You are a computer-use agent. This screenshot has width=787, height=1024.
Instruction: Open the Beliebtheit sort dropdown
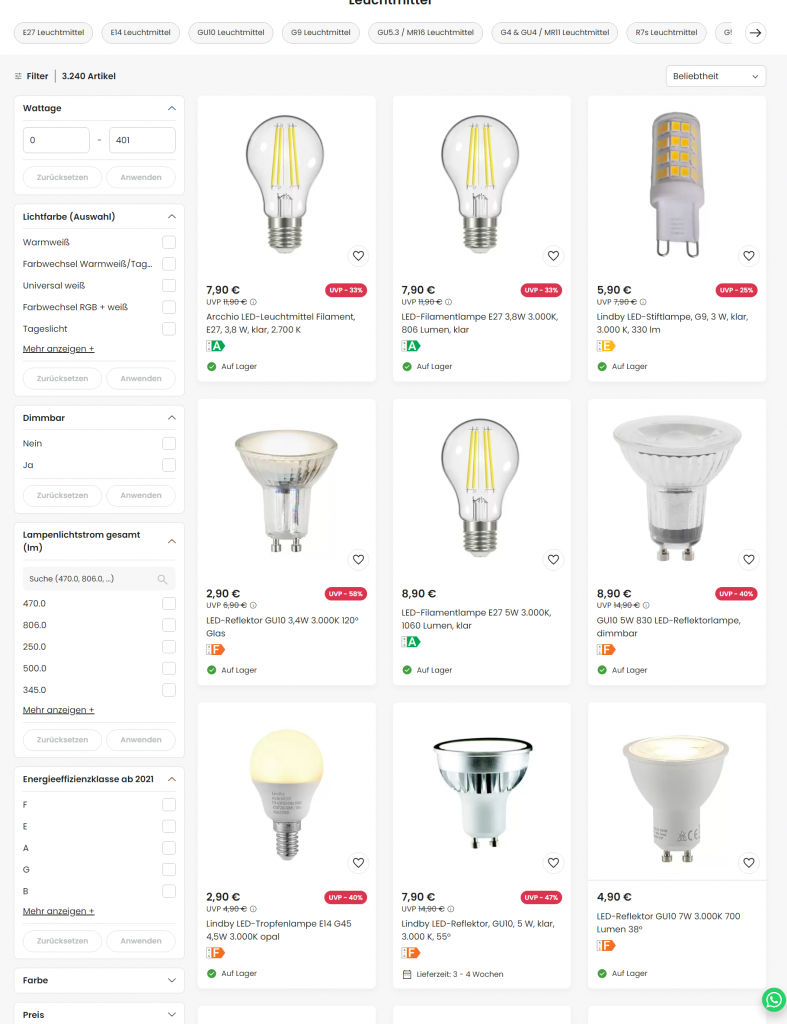tap(715, 76)
